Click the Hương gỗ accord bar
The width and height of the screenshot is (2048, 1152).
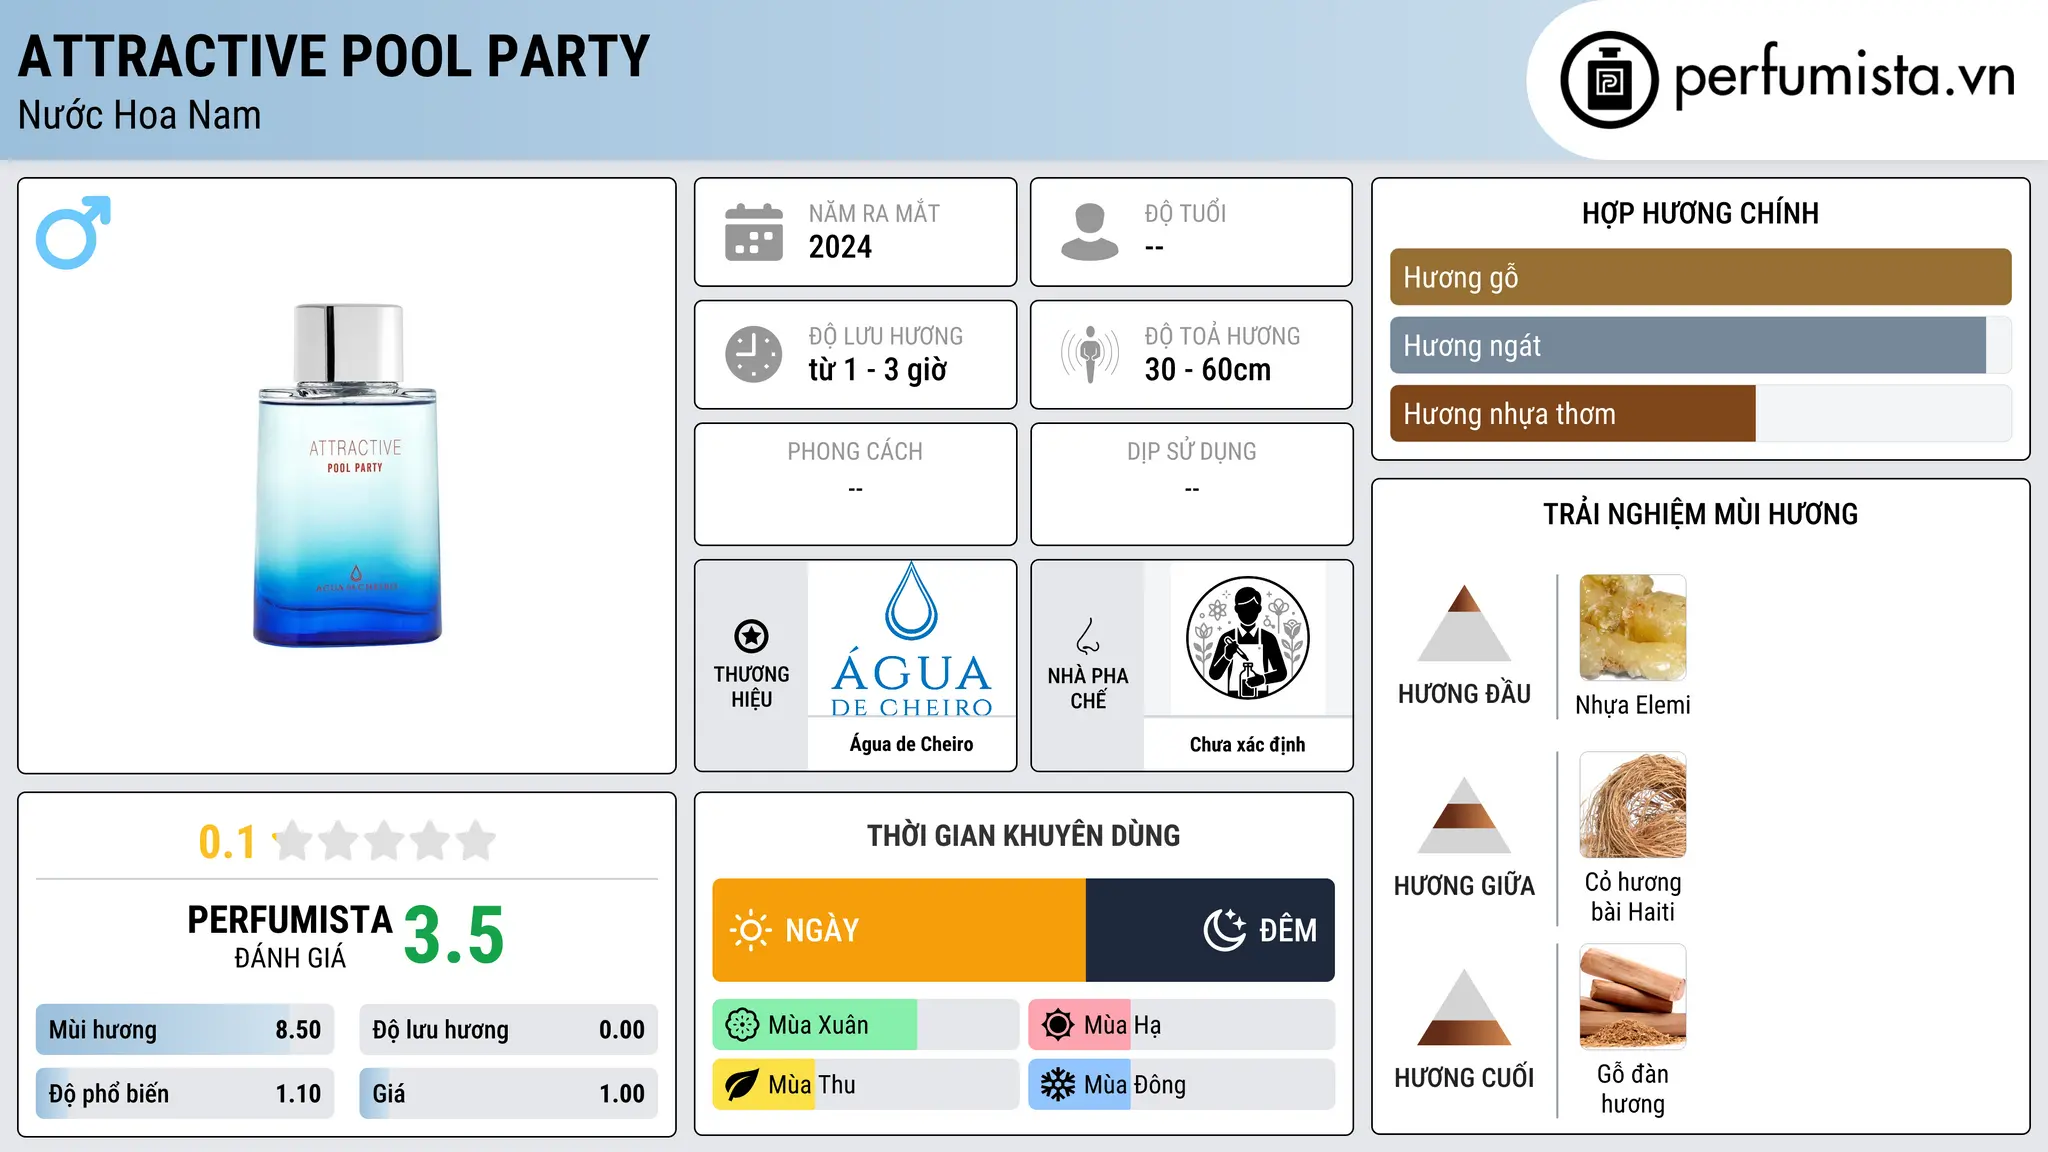tap(1700, 277)
